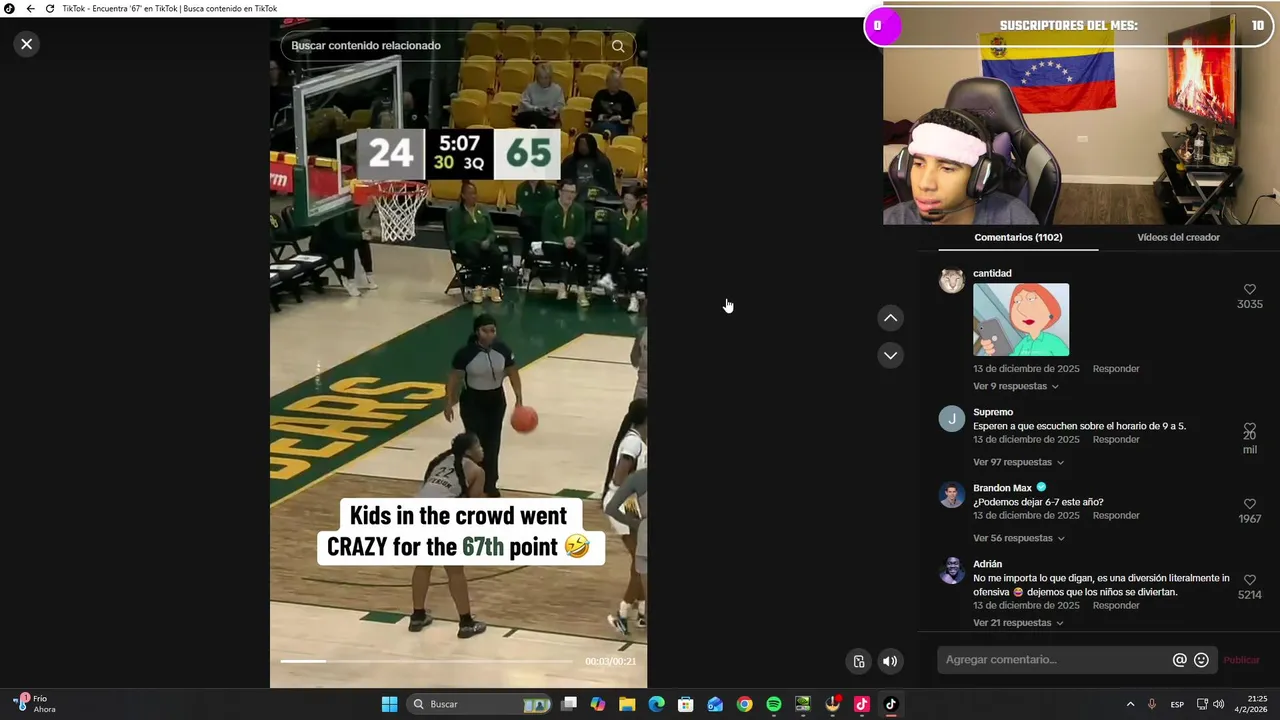Open cantidad's profile avatar
Image resolution: width=1280 pixels, height=720 pixels.
[951, 281]
